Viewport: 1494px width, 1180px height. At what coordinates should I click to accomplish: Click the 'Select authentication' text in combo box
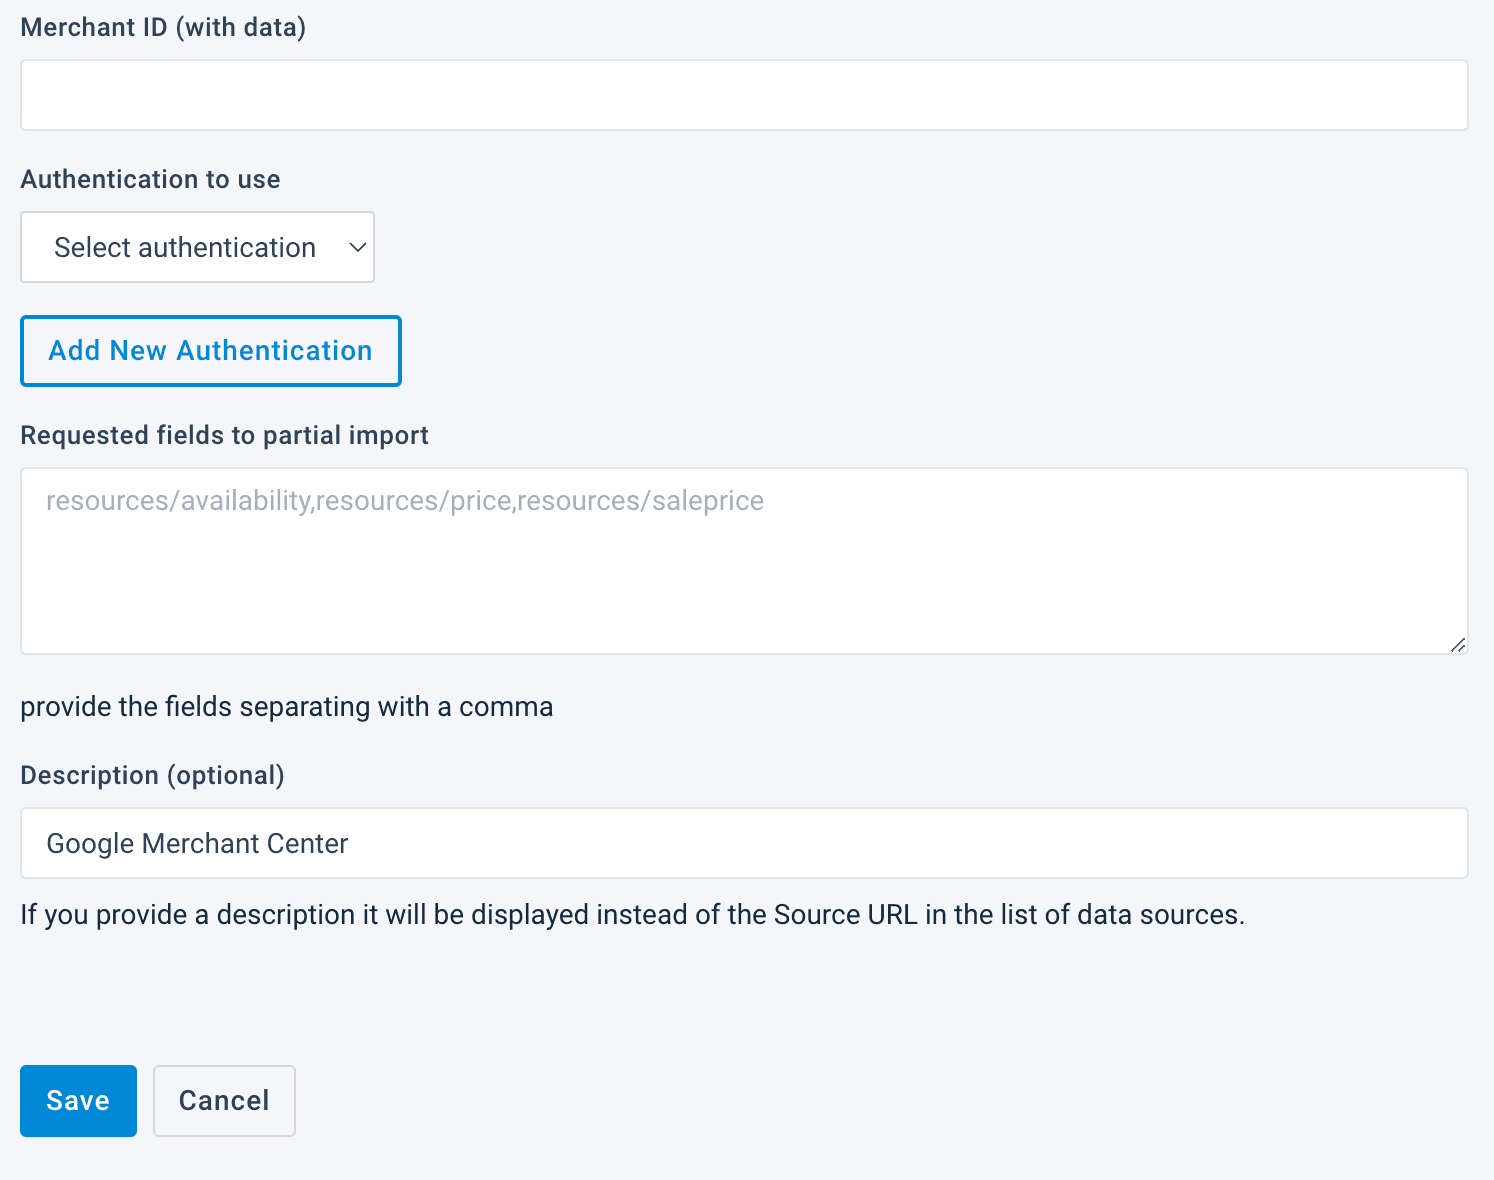coord(185,247)
